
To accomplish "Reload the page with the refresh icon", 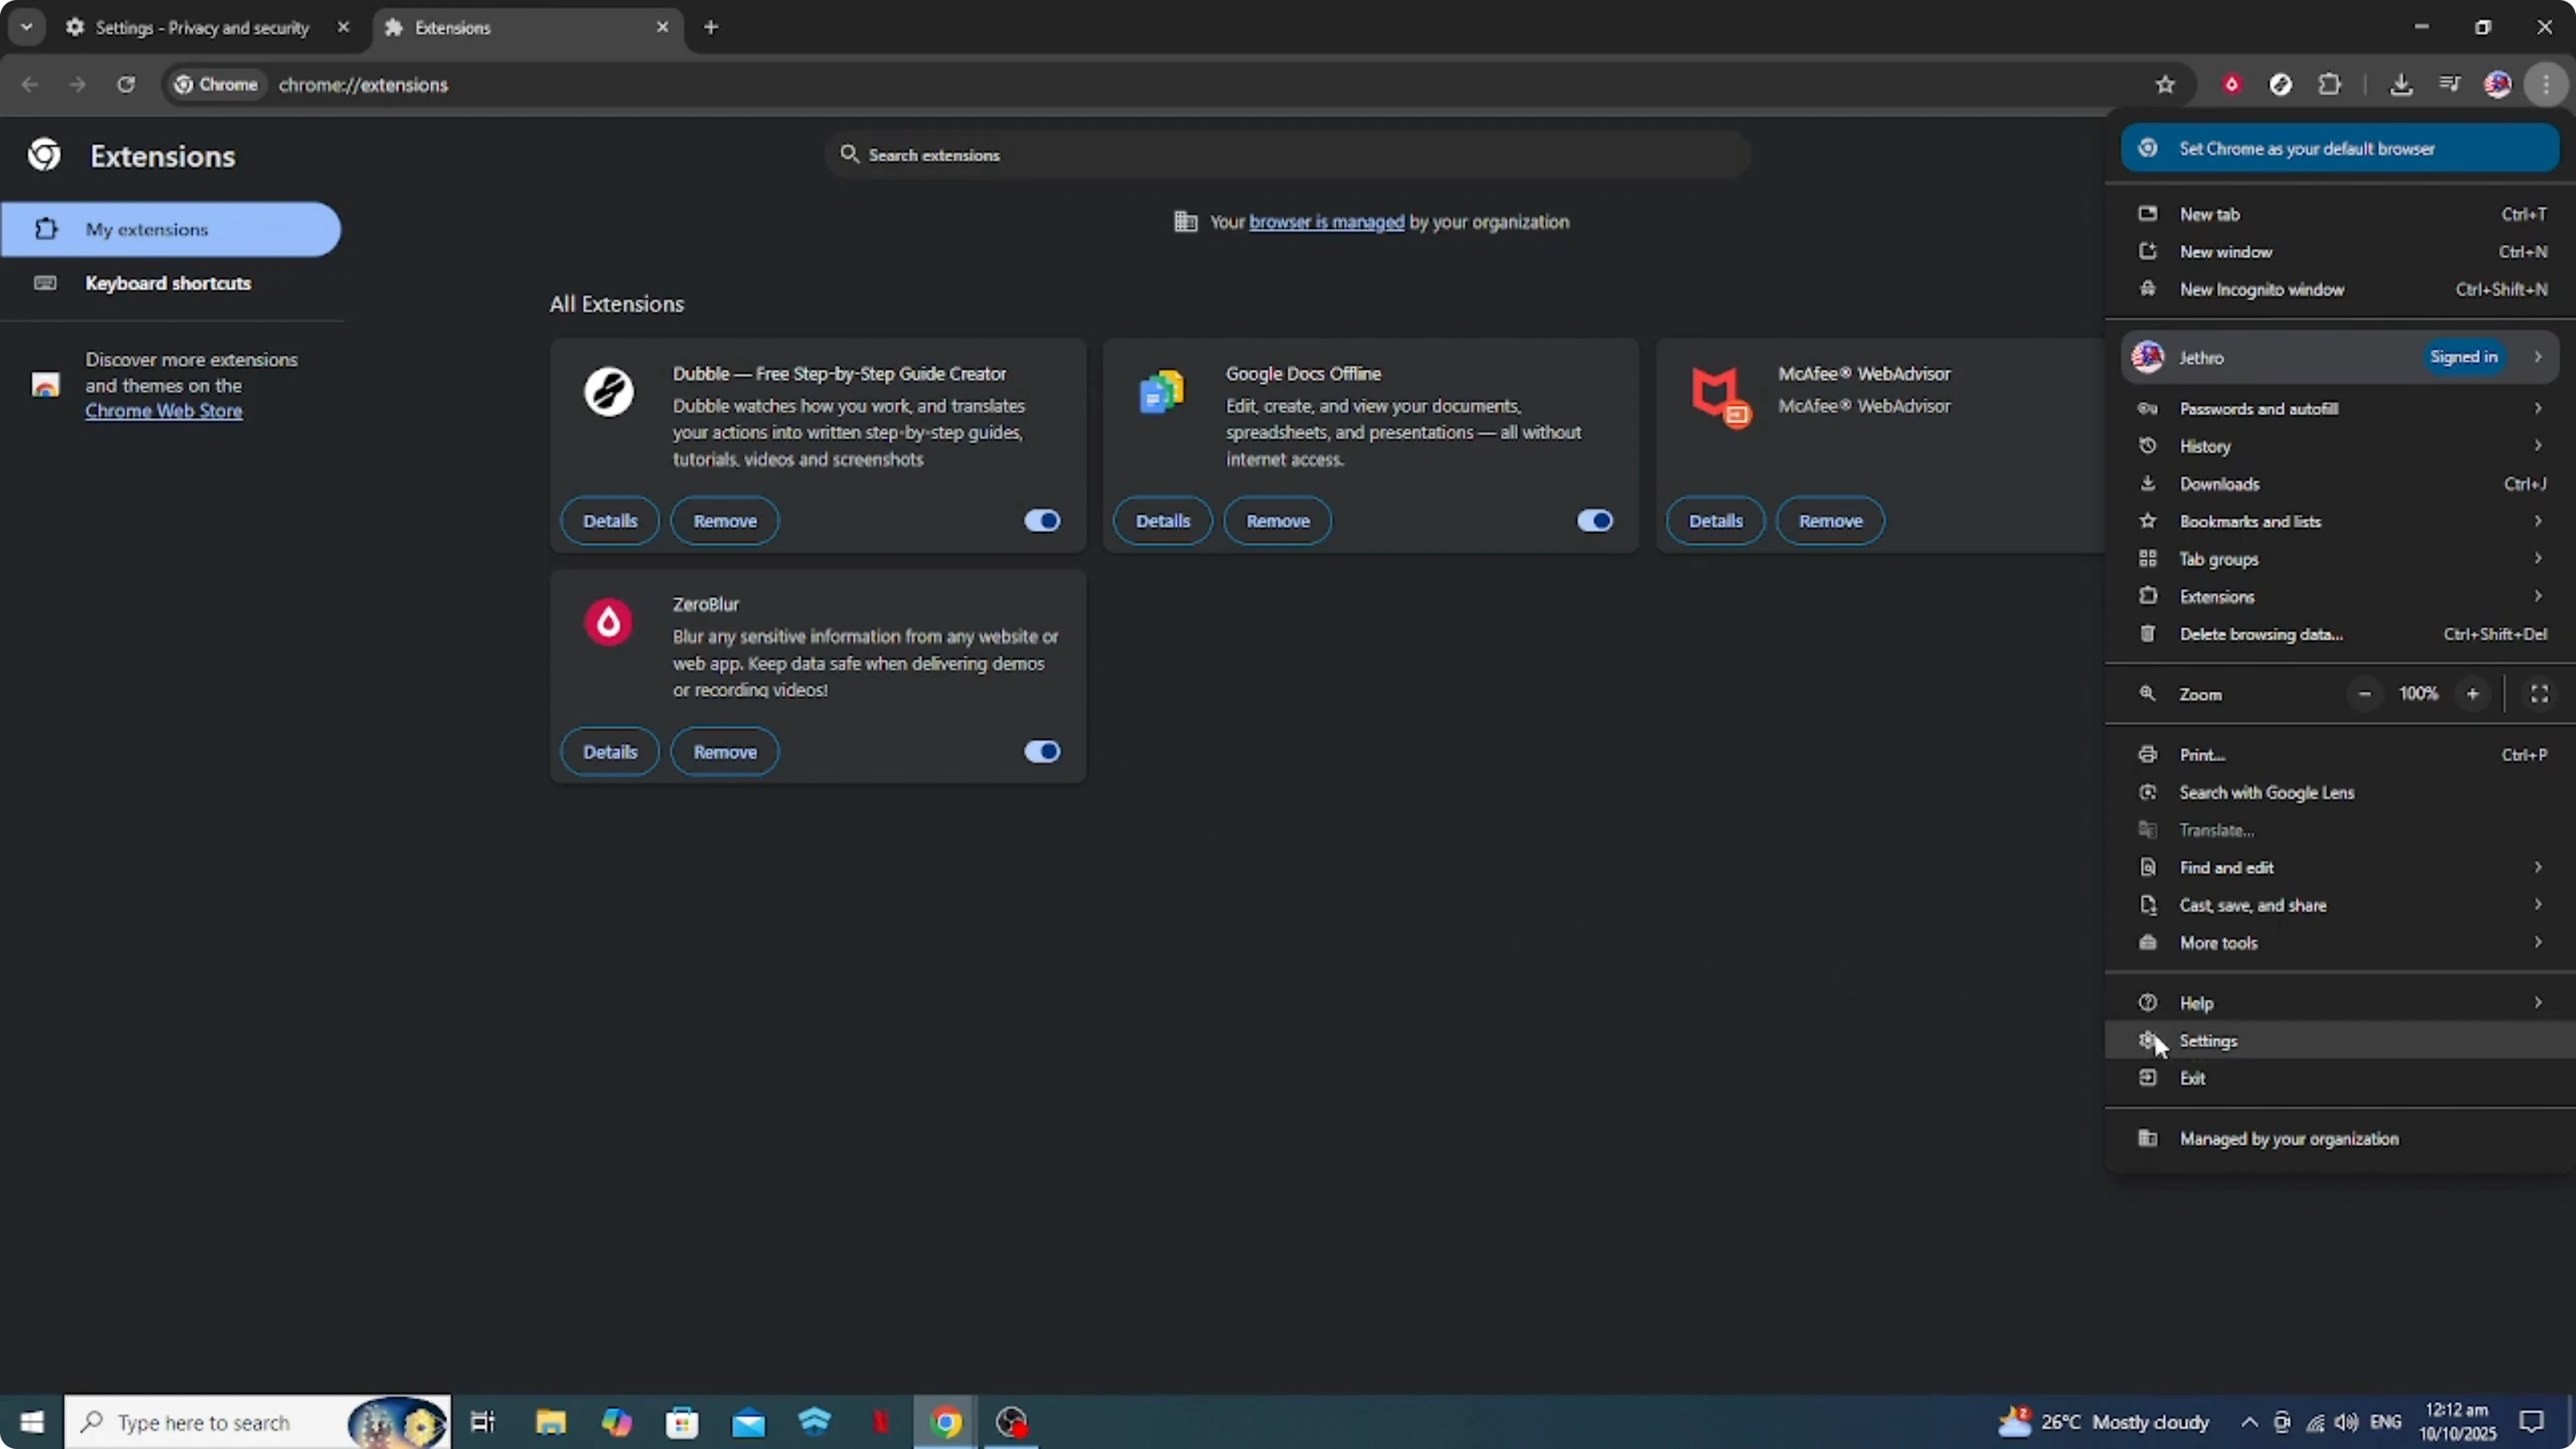I will [x=125, y=84].
